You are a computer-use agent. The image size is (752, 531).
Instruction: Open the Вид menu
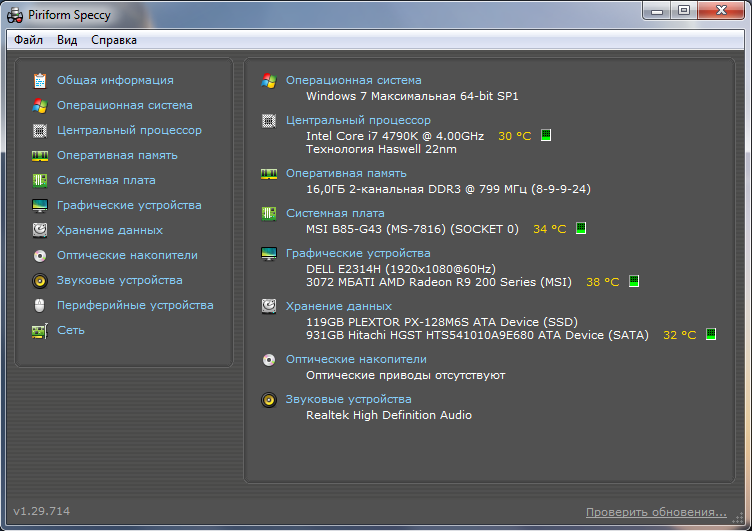tap(67, 40)
